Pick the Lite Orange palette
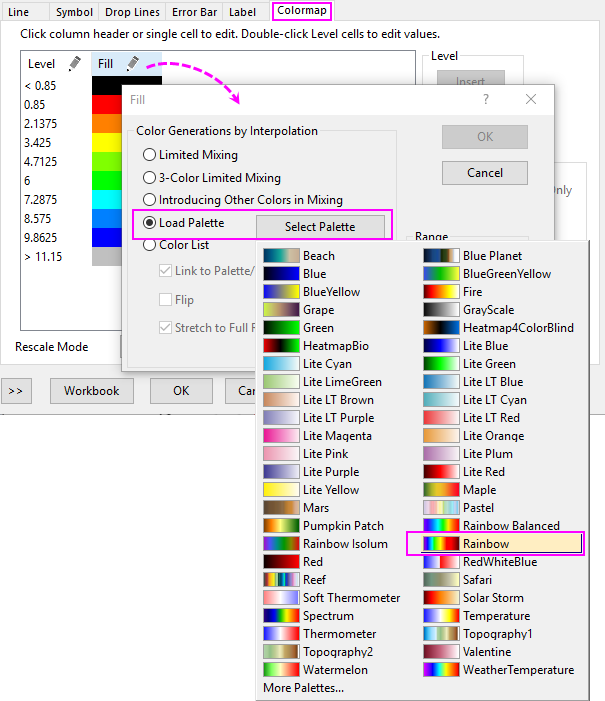This screenshot has width=605, height=701. point(474,436)
